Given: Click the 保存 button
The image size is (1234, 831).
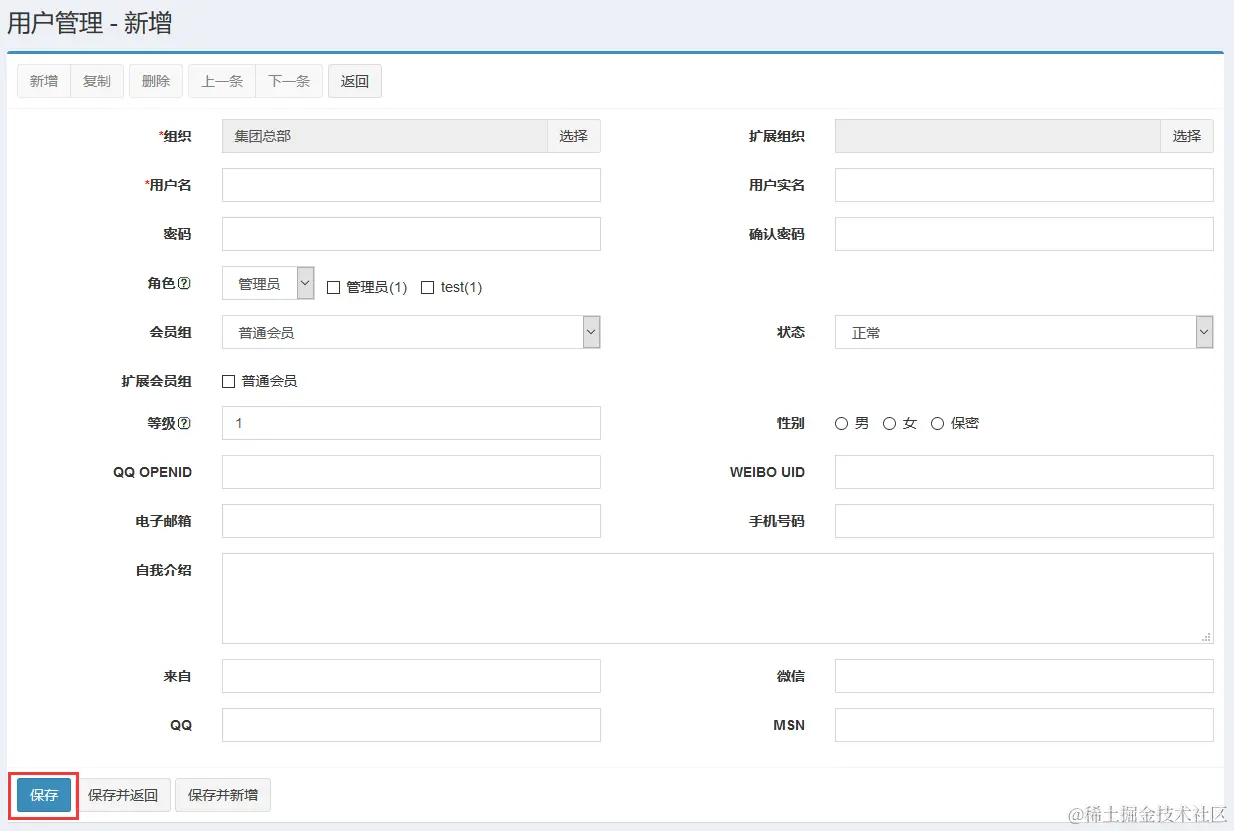Looking at the screenshot, I should coord(44,795).
